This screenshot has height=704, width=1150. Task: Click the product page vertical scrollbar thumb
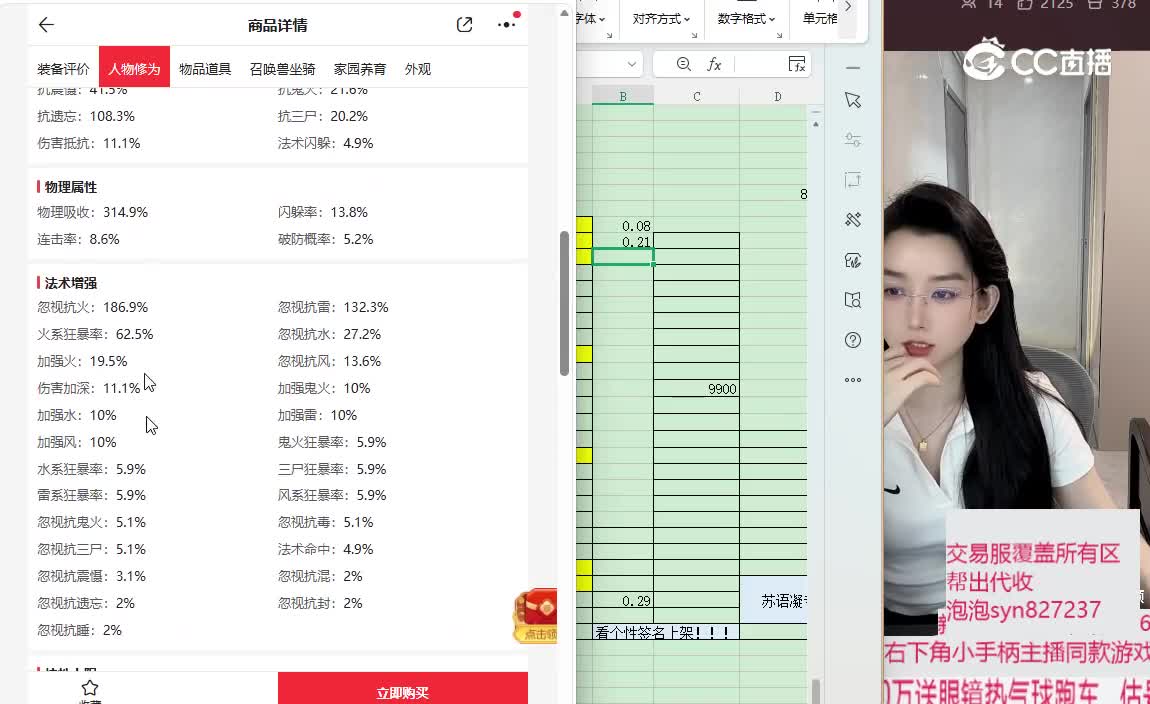click(564, 304)
